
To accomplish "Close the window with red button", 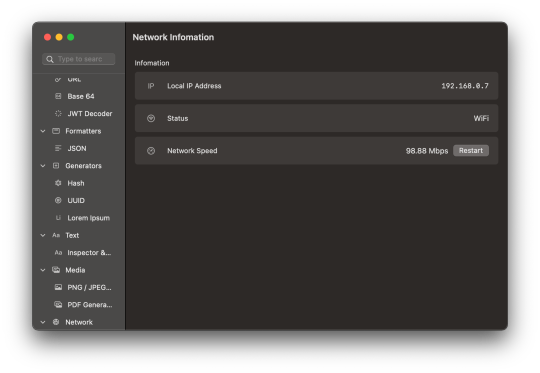I will pyautogui.click(x=48, y=37).
